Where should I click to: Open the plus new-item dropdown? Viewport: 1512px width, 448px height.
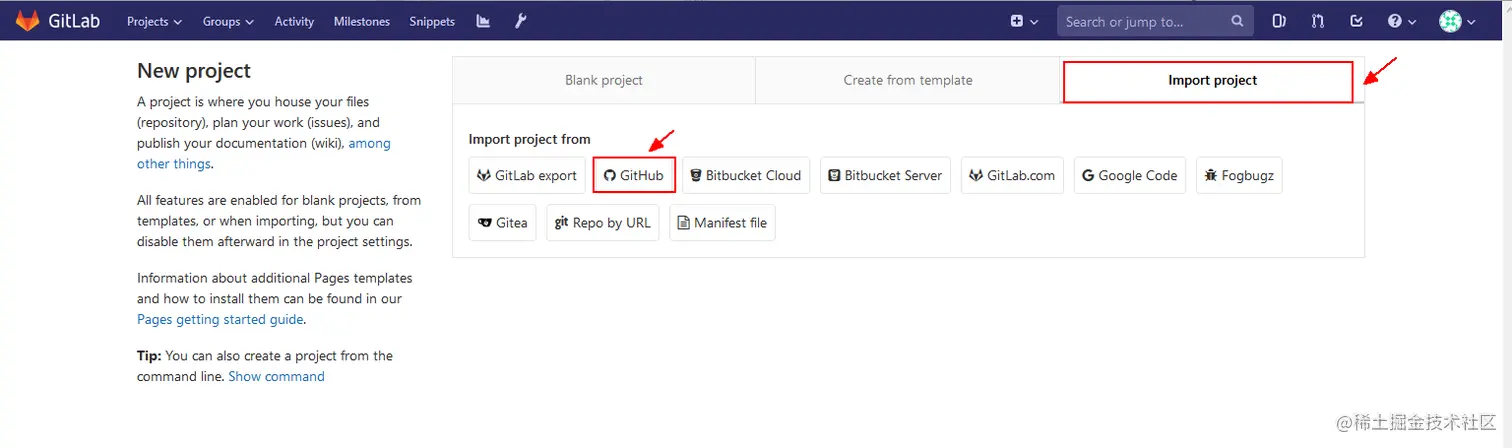click(1024, 21)
